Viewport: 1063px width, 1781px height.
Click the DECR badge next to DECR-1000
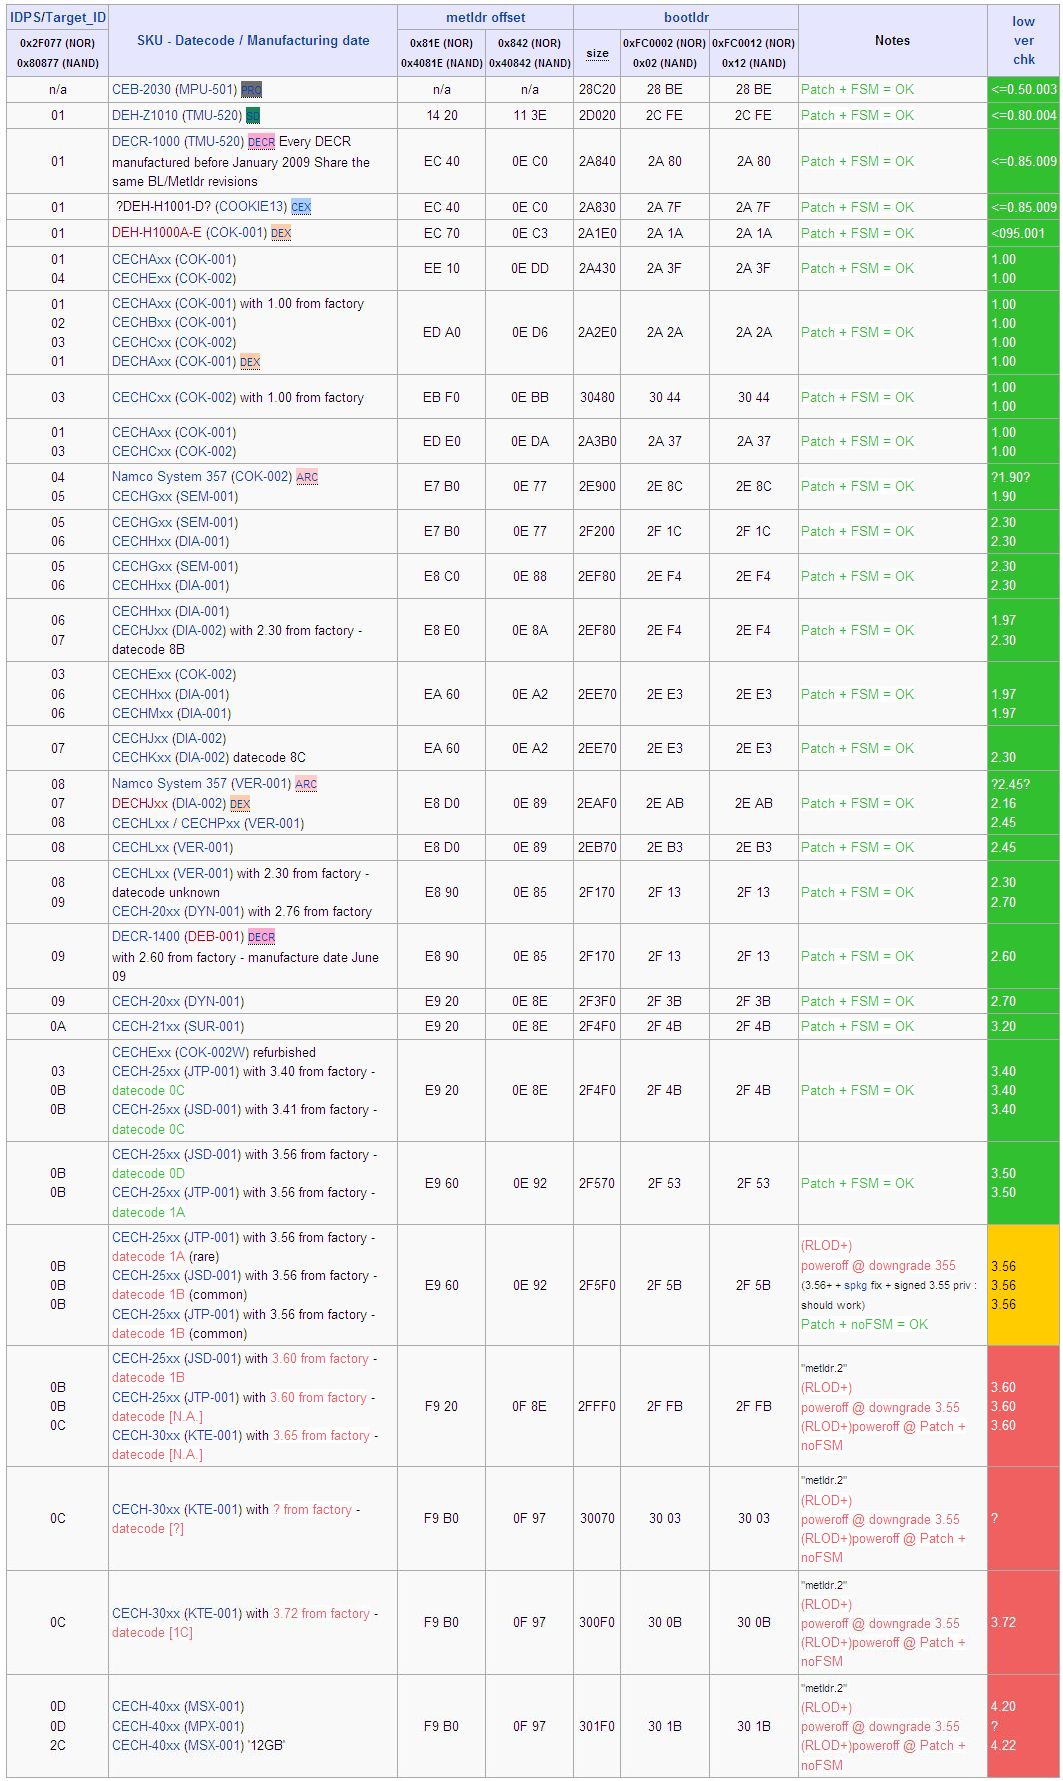(x=261, y=142)
